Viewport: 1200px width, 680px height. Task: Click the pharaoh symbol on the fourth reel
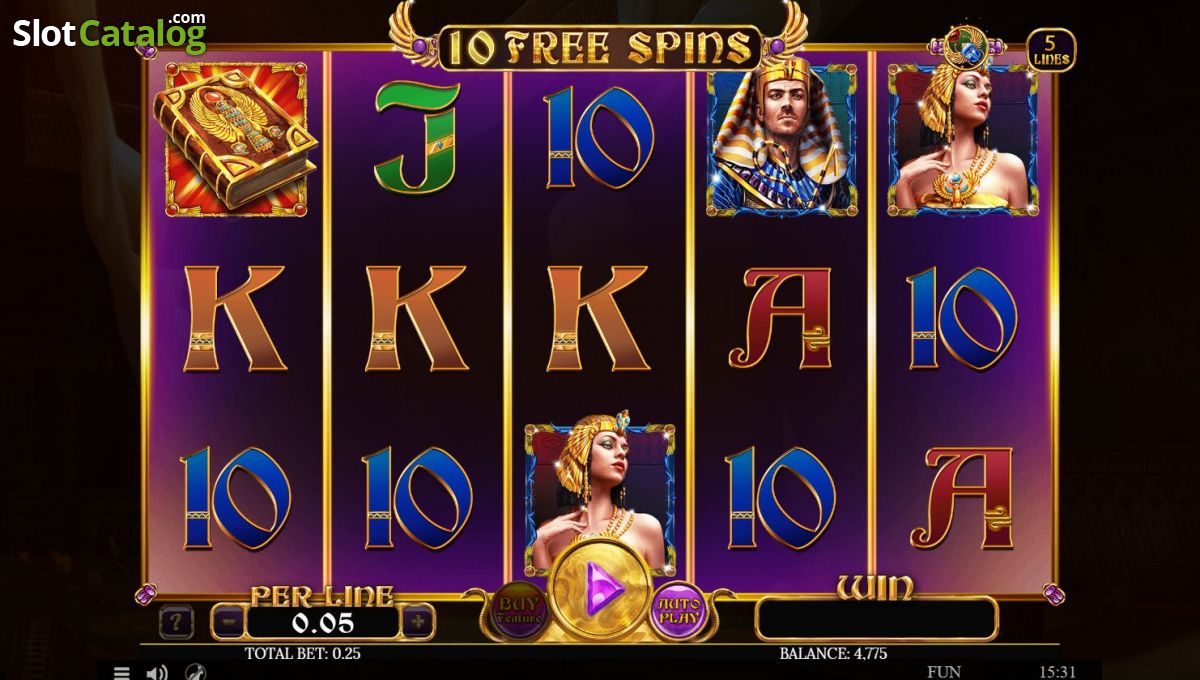[782, 139]
